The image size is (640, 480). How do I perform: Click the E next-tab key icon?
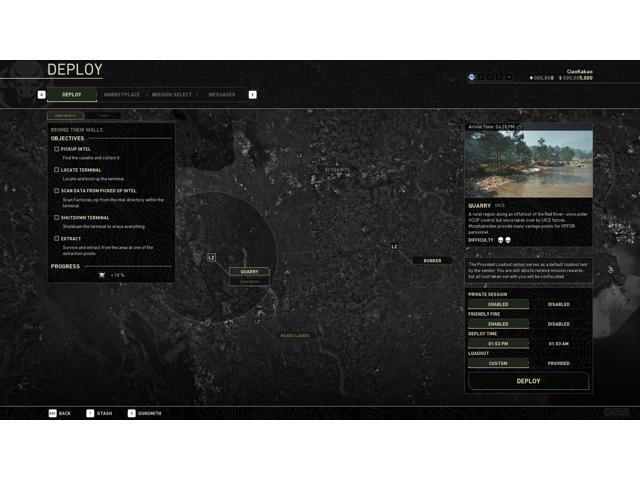point(252,95)
